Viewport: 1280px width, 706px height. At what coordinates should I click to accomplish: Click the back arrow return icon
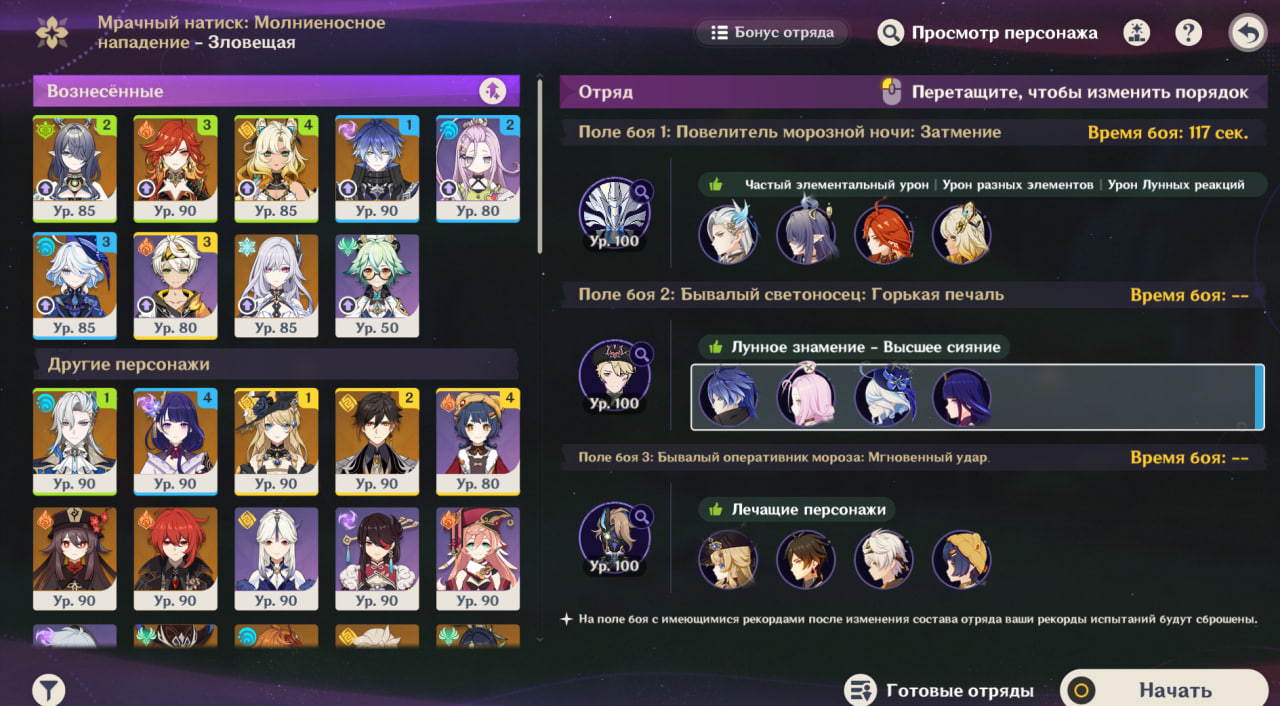(x=1247, y=33)
